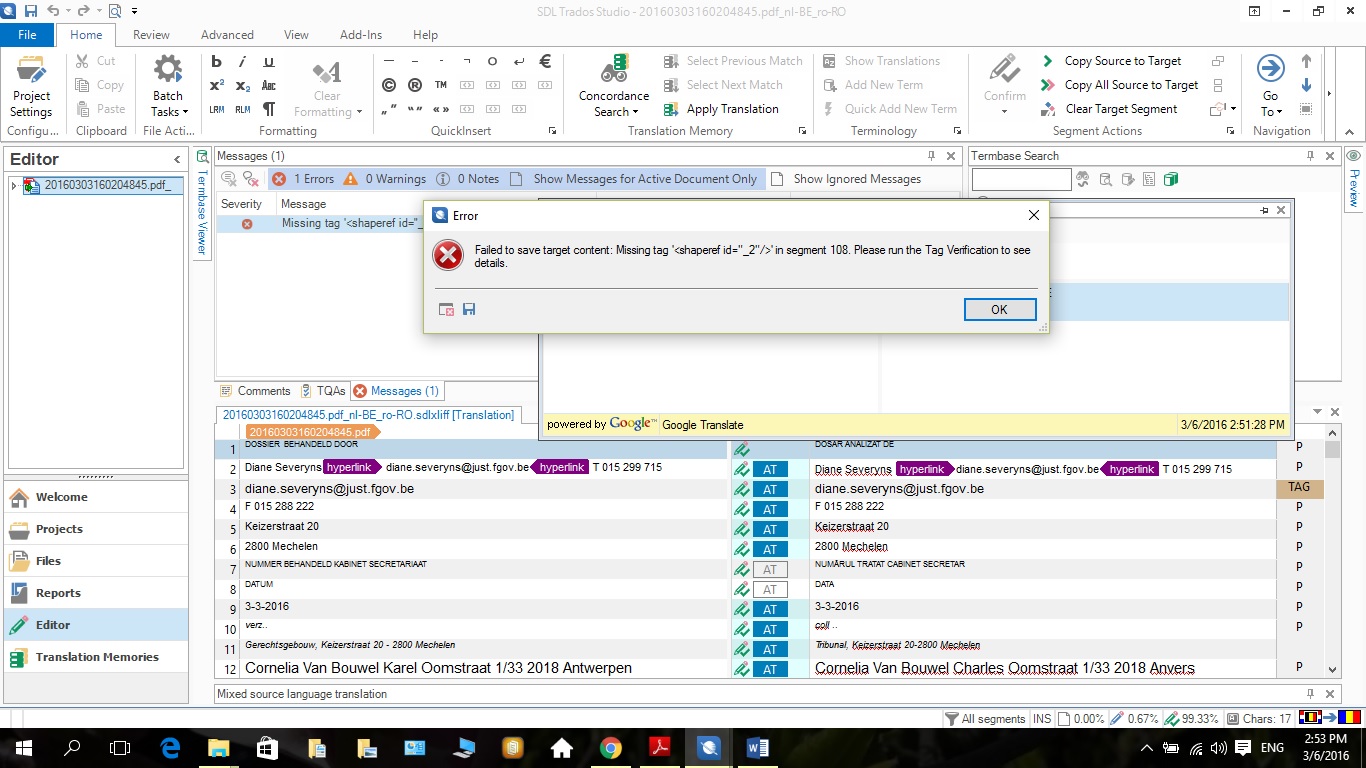Screen dimensions: 1366x768
Task: Open the File menu
Action: pos(27,34)
